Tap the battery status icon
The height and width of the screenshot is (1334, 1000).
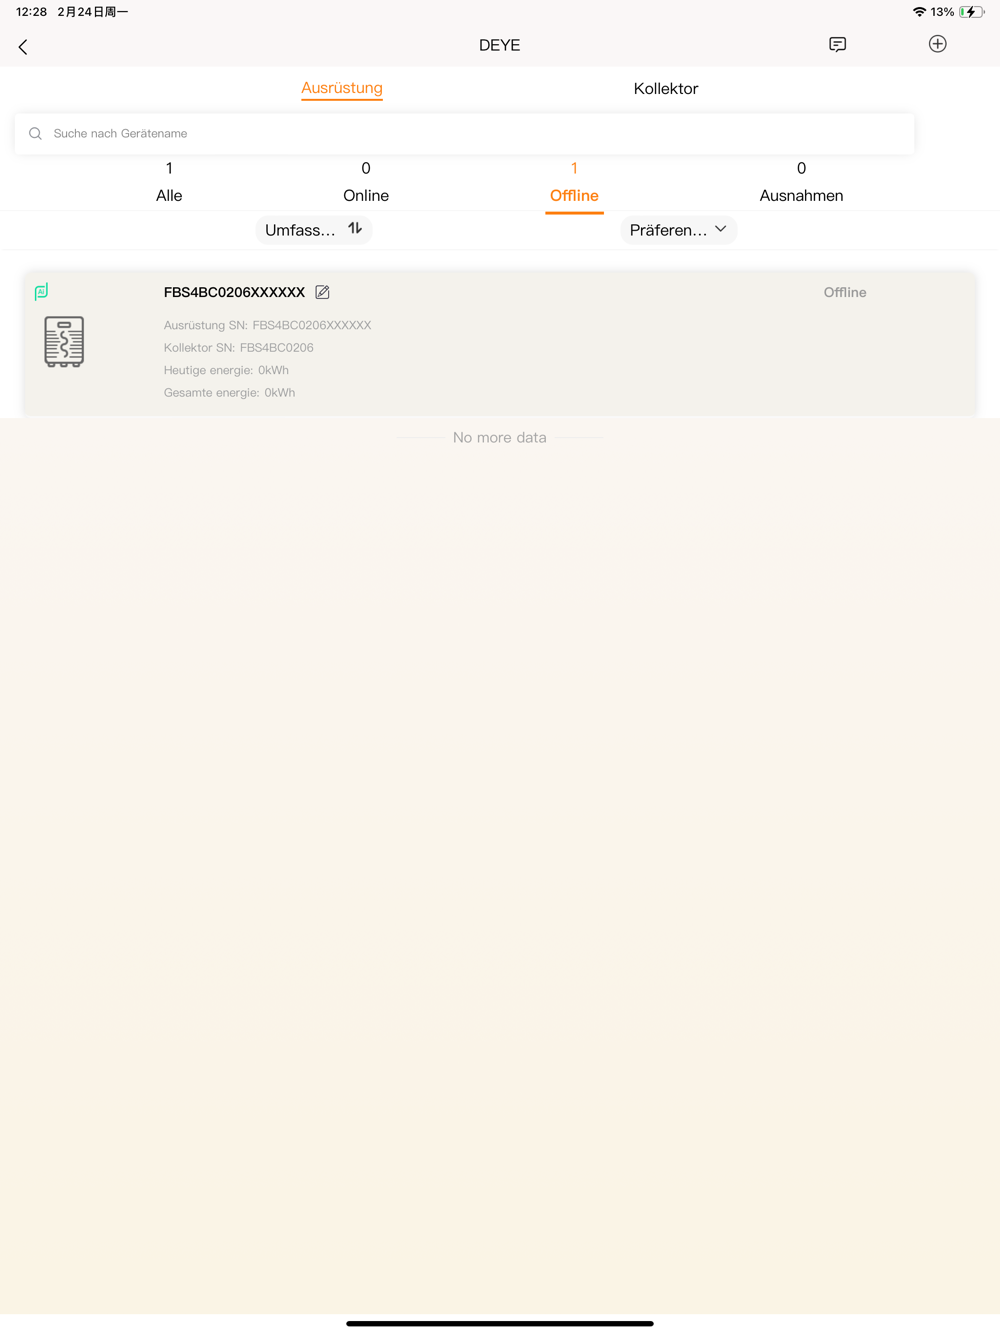pos(971,12)
